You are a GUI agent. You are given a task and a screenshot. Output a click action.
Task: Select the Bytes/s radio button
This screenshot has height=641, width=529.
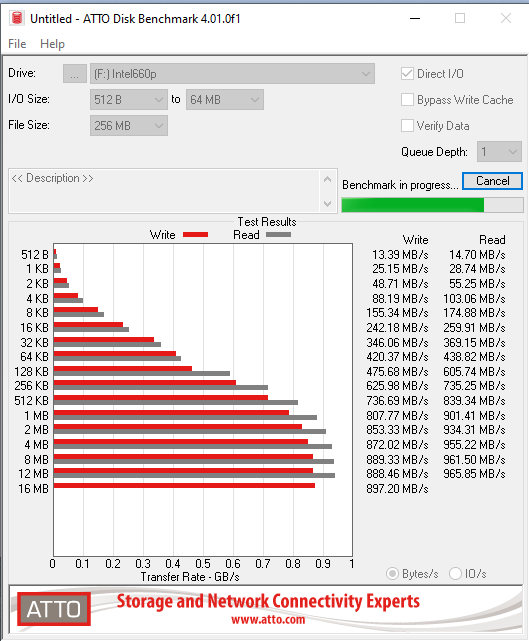click(392, 574)
